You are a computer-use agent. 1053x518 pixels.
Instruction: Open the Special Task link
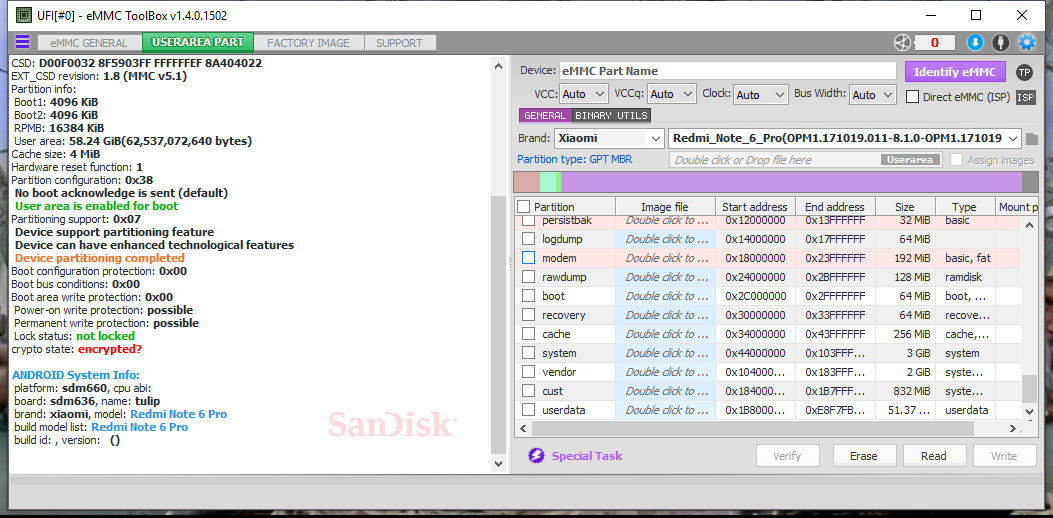pyautogui.click(x=587, y=456)
